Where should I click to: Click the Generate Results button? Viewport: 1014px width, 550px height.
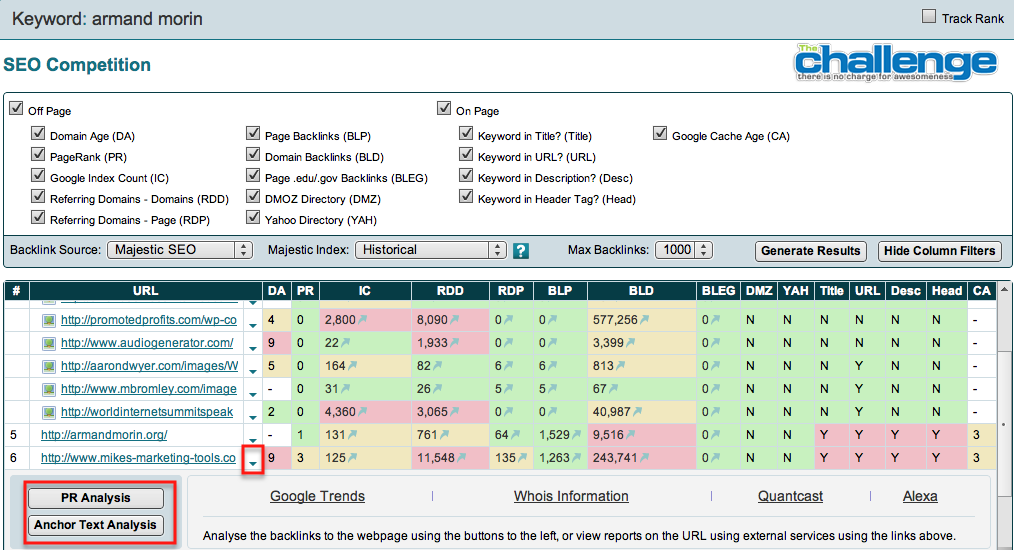click(810, 251)
